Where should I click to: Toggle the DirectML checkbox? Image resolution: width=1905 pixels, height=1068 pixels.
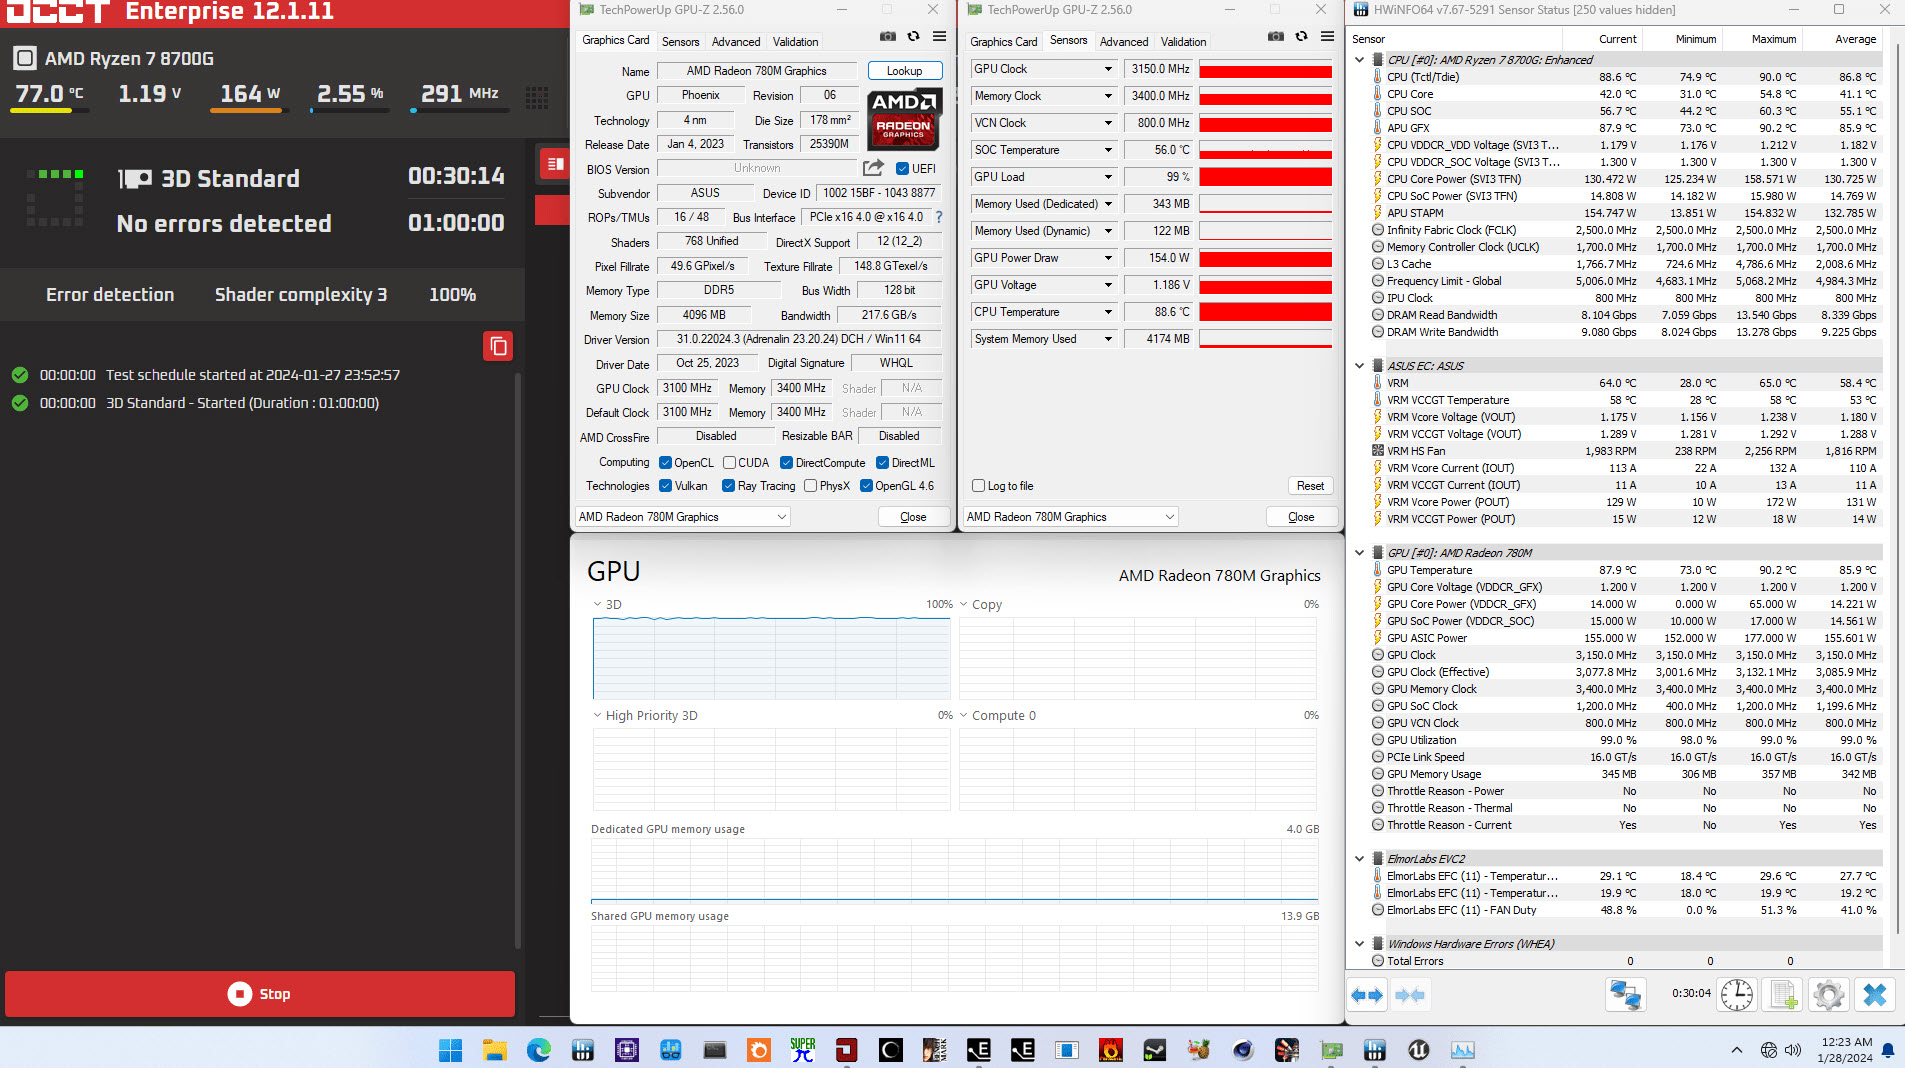(883, 463)
